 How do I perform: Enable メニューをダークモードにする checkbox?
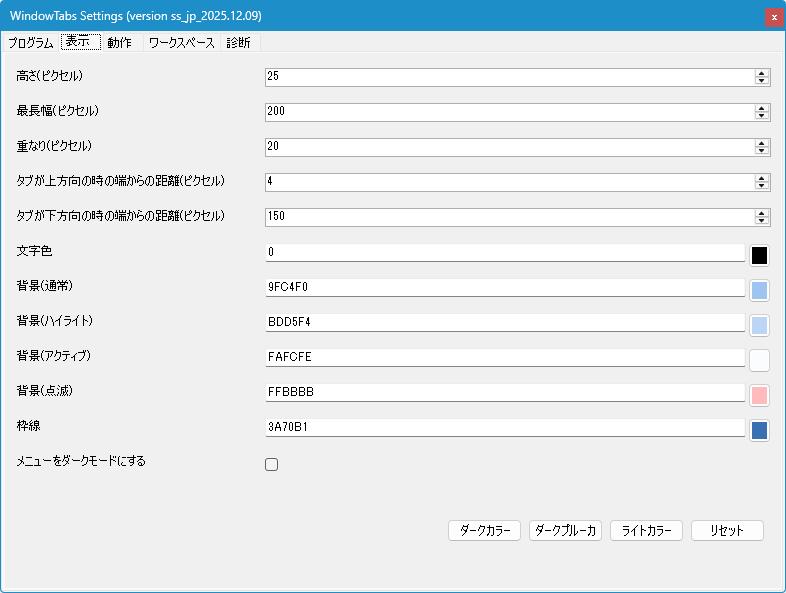[x=272, y=465]
